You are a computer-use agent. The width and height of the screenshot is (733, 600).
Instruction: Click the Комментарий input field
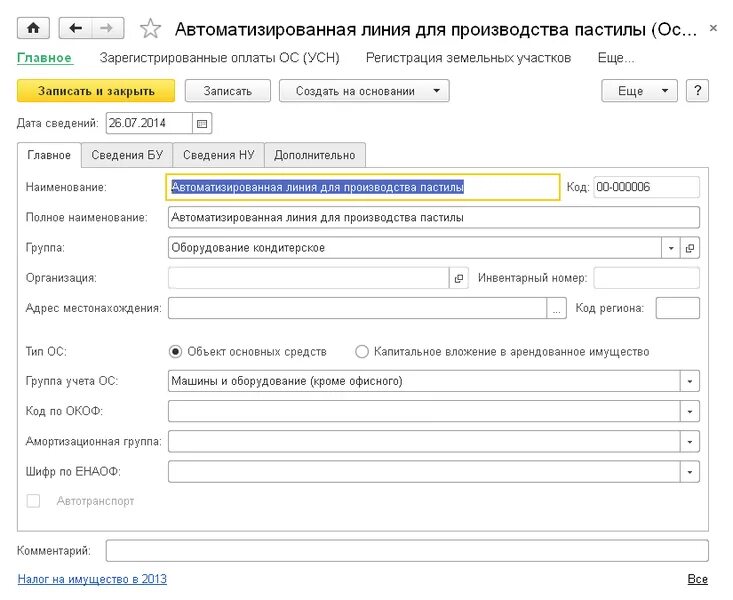(407, 551)
